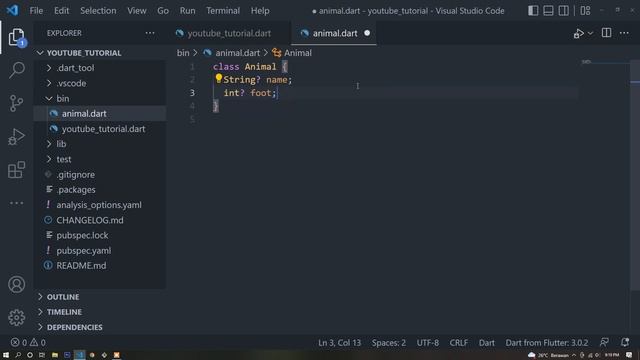Open the Search view in activity bar
640x360 pixels.
click(x=16, y=70)
